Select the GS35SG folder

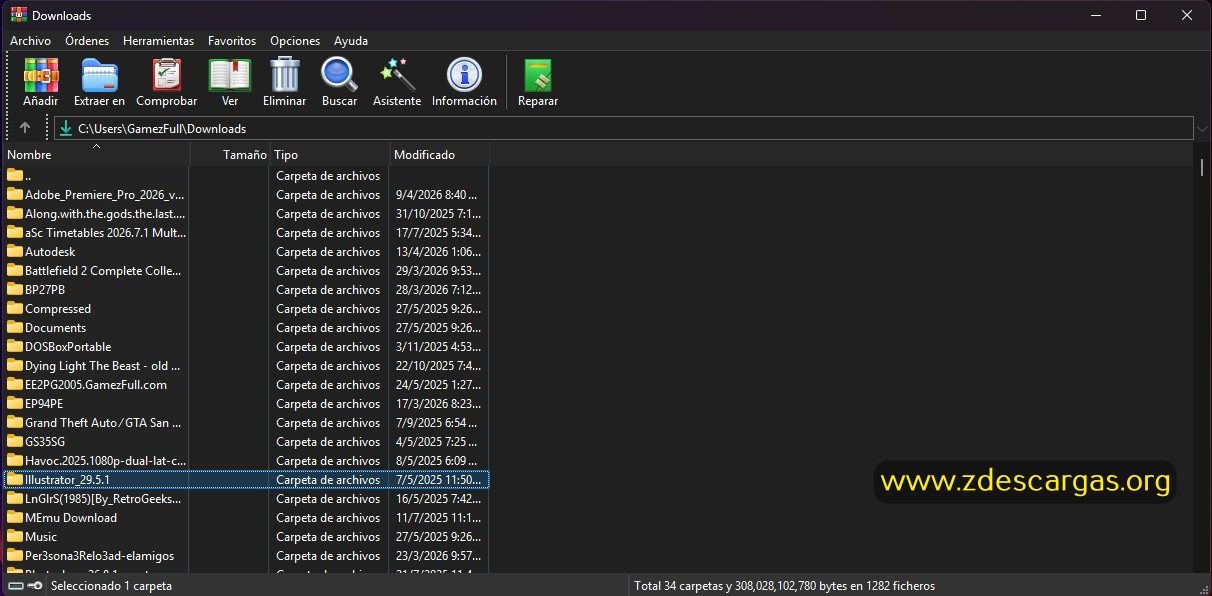246,441
